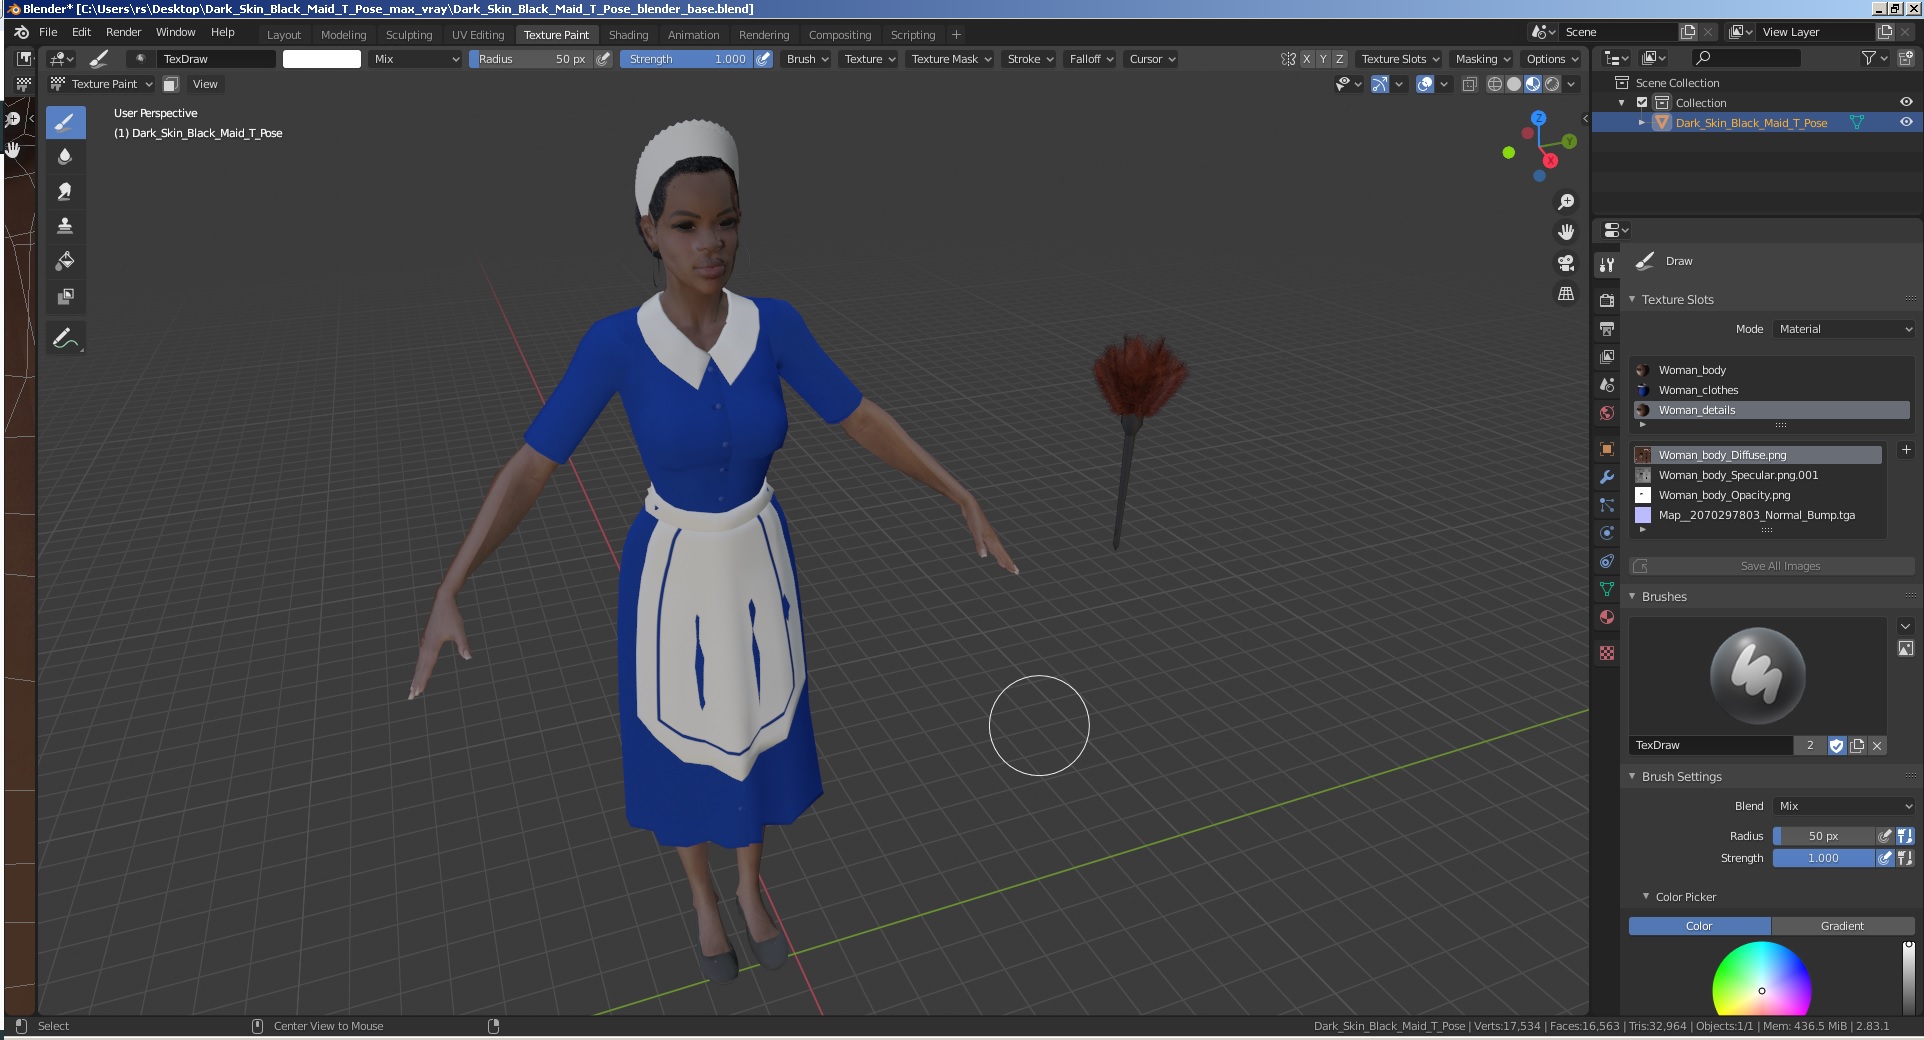
Task: Select the Draw brush tool in toolbar
Action: click(x=65, y=122)
